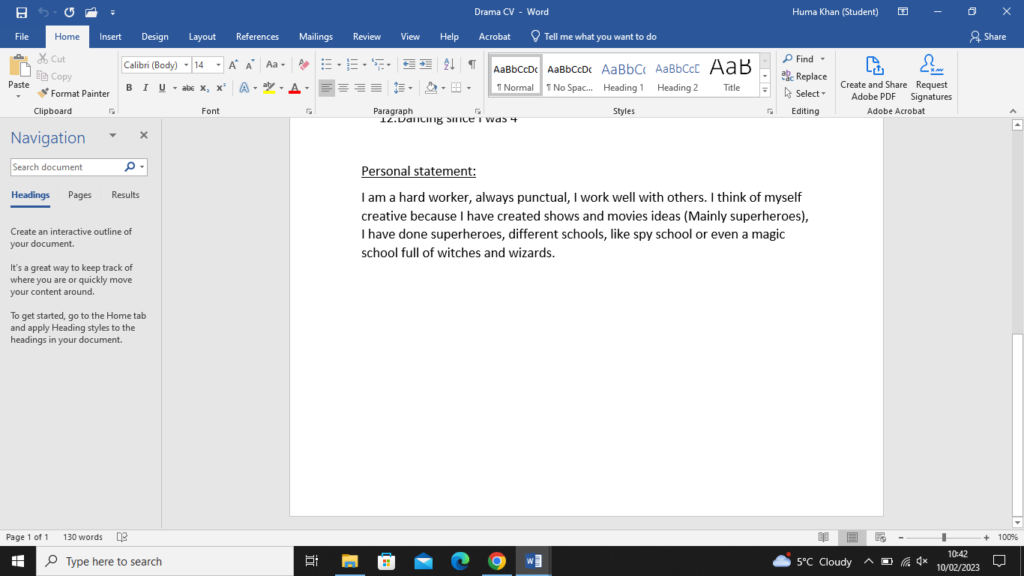This screenshot has width=1024, height=576.
Task: Center align the paragraph text
Action: coord(344,88)
